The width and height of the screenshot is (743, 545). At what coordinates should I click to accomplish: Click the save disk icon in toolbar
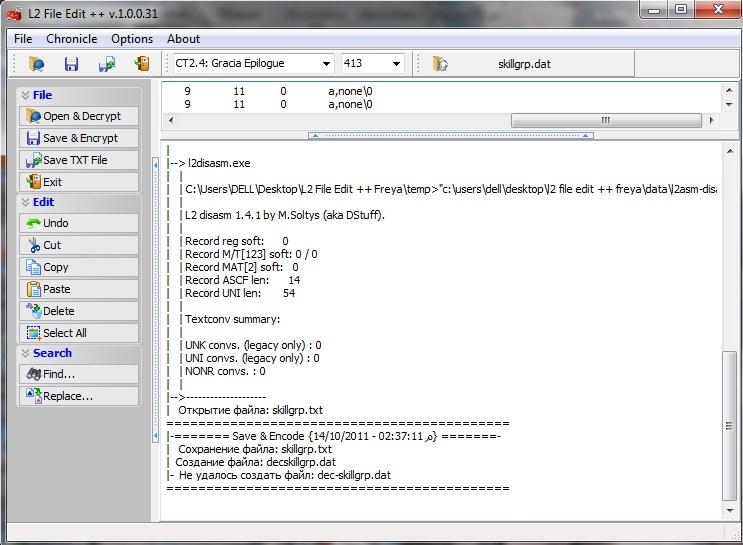point(71,64)
